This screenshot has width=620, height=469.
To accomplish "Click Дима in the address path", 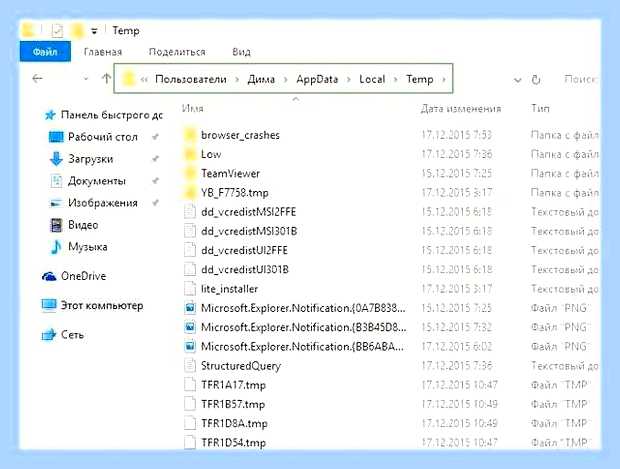I will coord(261,79).
